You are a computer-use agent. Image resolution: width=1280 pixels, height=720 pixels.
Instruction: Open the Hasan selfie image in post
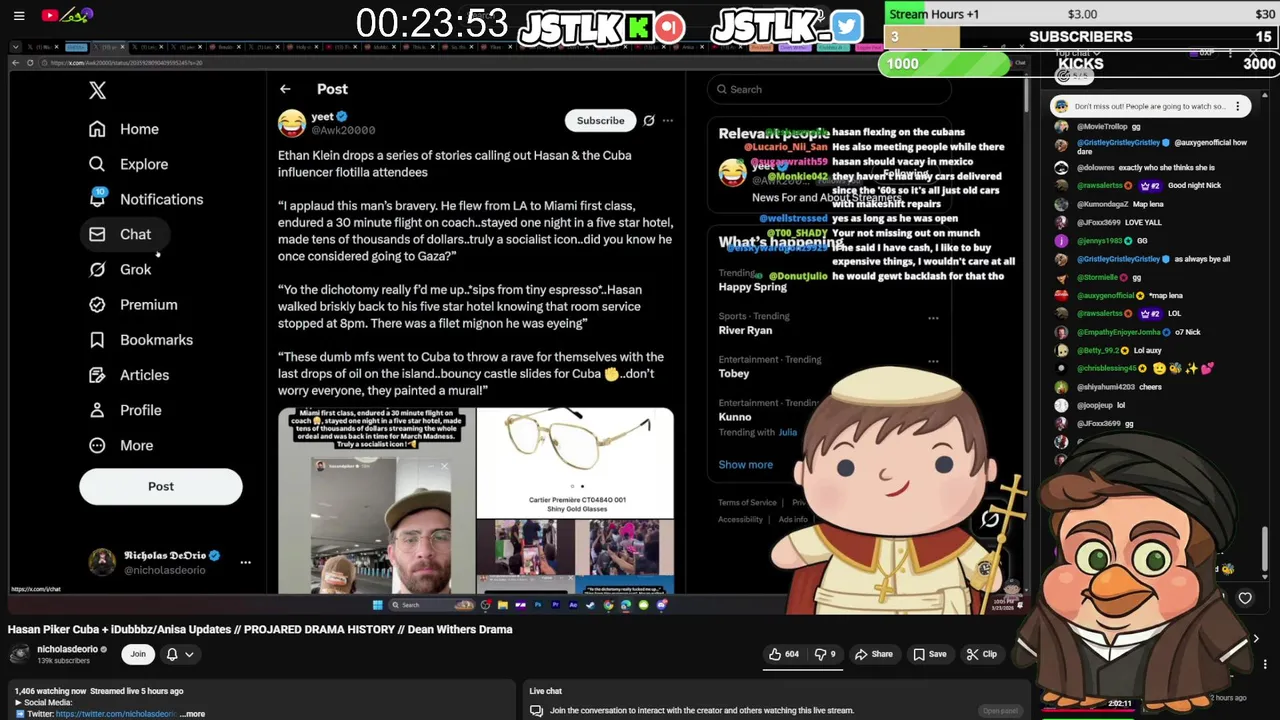coord(376,501)
